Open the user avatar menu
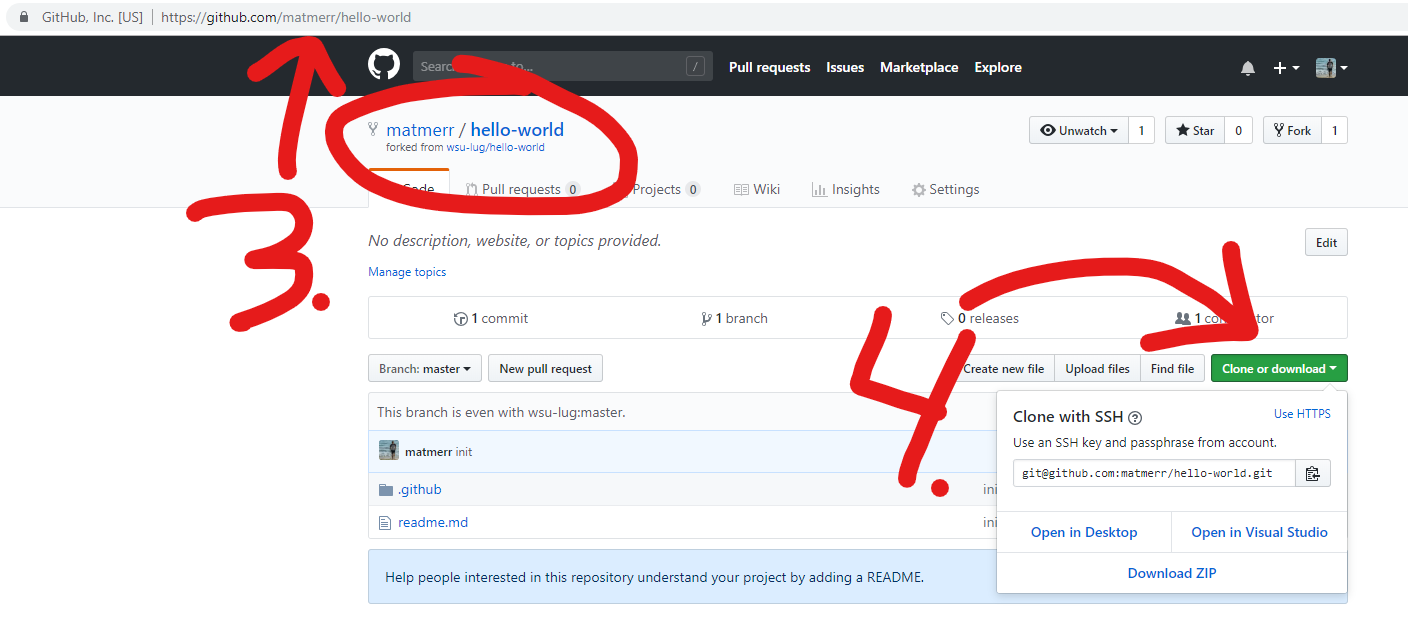This screenshot has width=1408, height=638. [x=1332, y=68]
